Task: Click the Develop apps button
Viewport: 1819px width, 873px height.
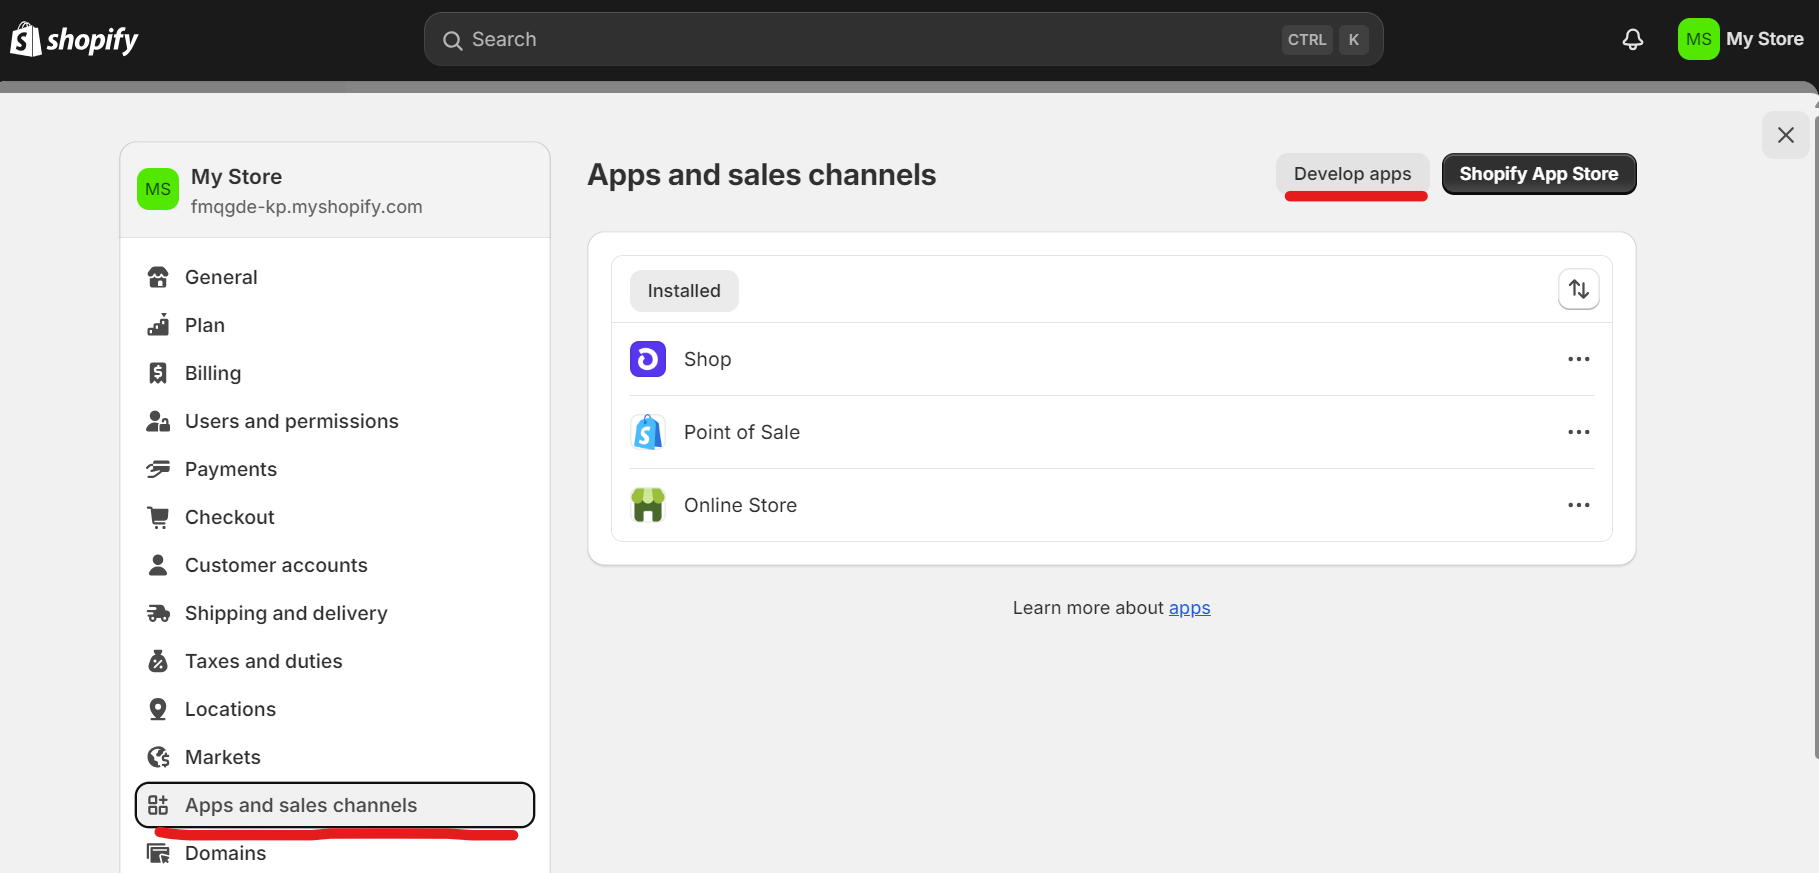Action: click(x=1352, y=174)
